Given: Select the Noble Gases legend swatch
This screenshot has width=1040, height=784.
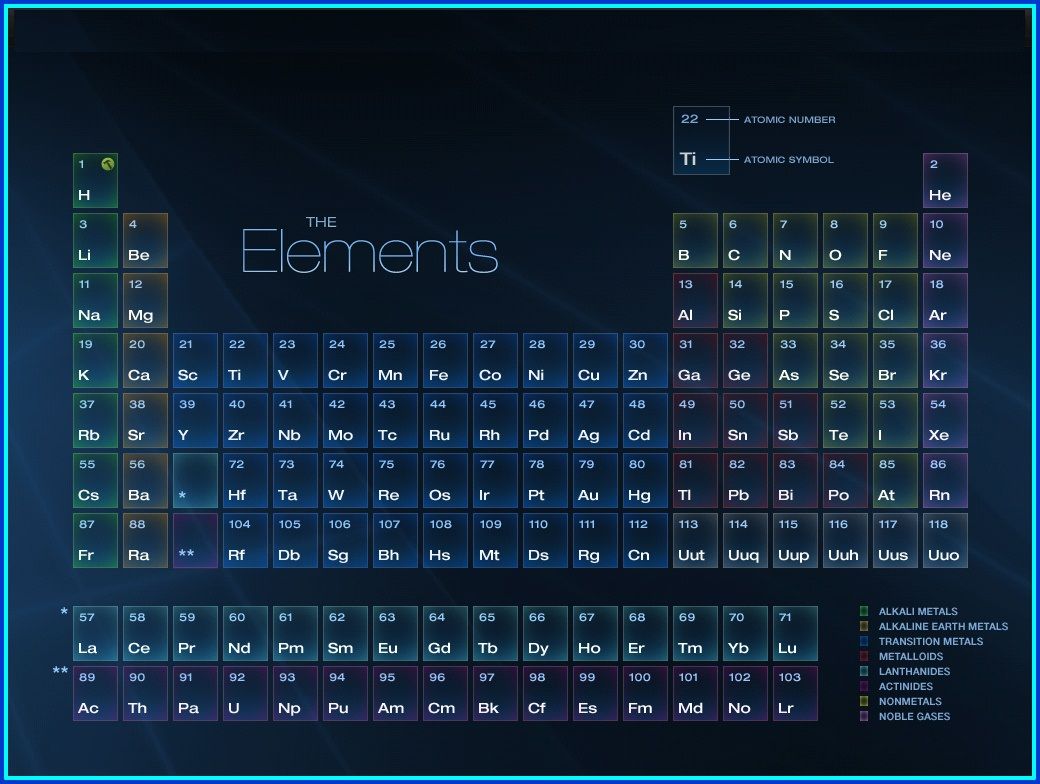Looking at the screenshot, I should click(864, 716).
